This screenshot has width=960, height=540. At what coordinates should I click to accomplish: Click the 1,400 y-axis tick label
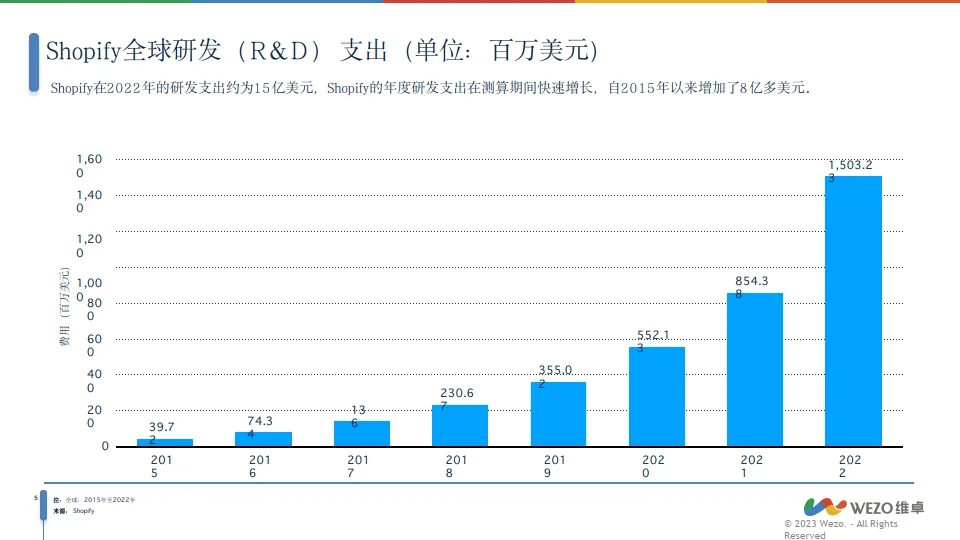(x=89, y=201)
